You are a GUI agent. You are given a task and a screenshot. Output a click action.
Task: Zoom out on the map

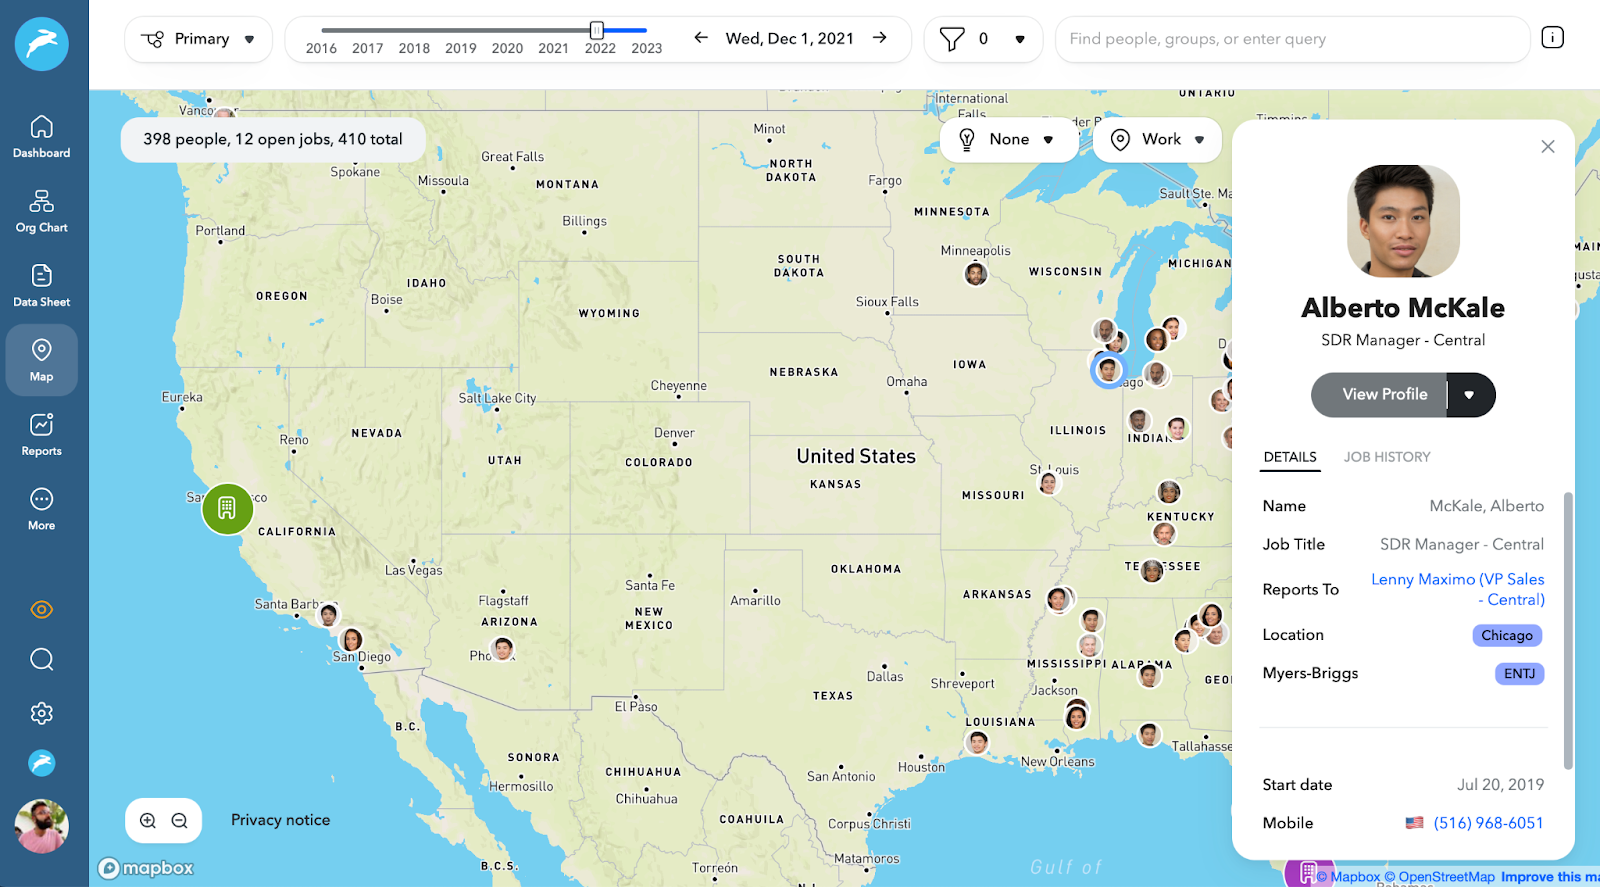[180, 821]
